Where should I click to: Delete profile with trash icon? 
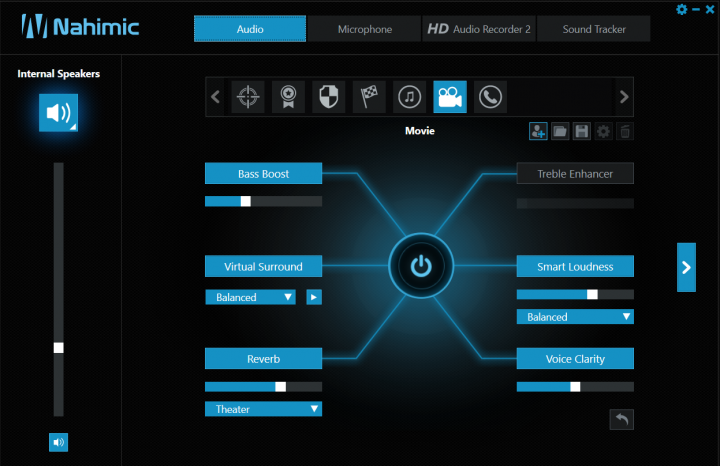625,131
